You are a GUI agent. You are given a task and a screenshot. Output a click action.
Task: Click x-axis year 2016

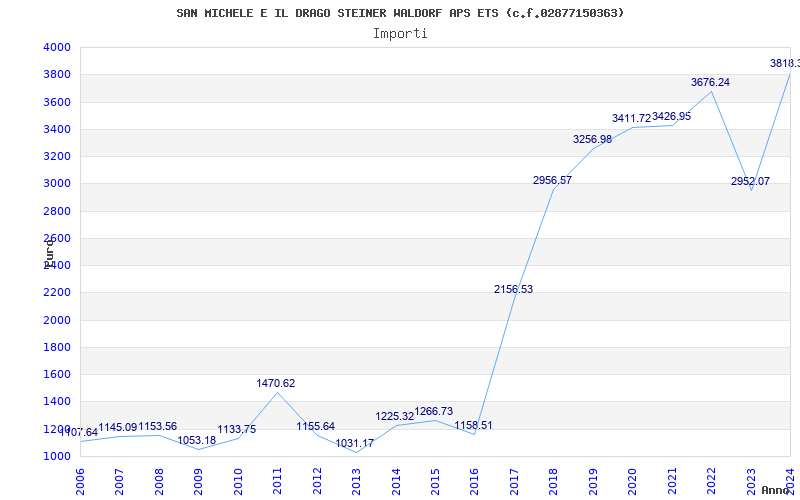click(474, 481)
